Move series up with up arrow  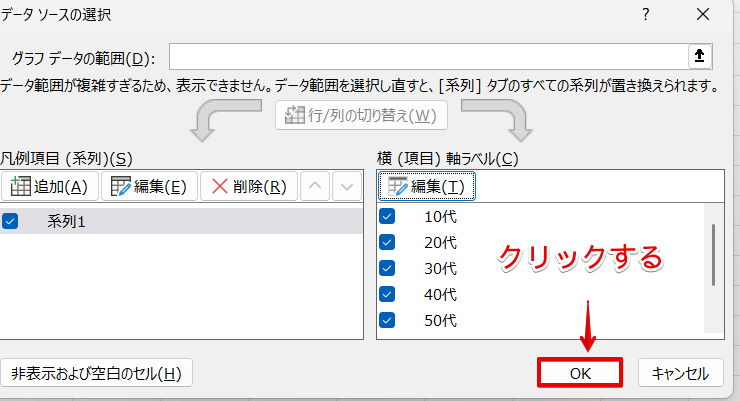click(315, 186)
